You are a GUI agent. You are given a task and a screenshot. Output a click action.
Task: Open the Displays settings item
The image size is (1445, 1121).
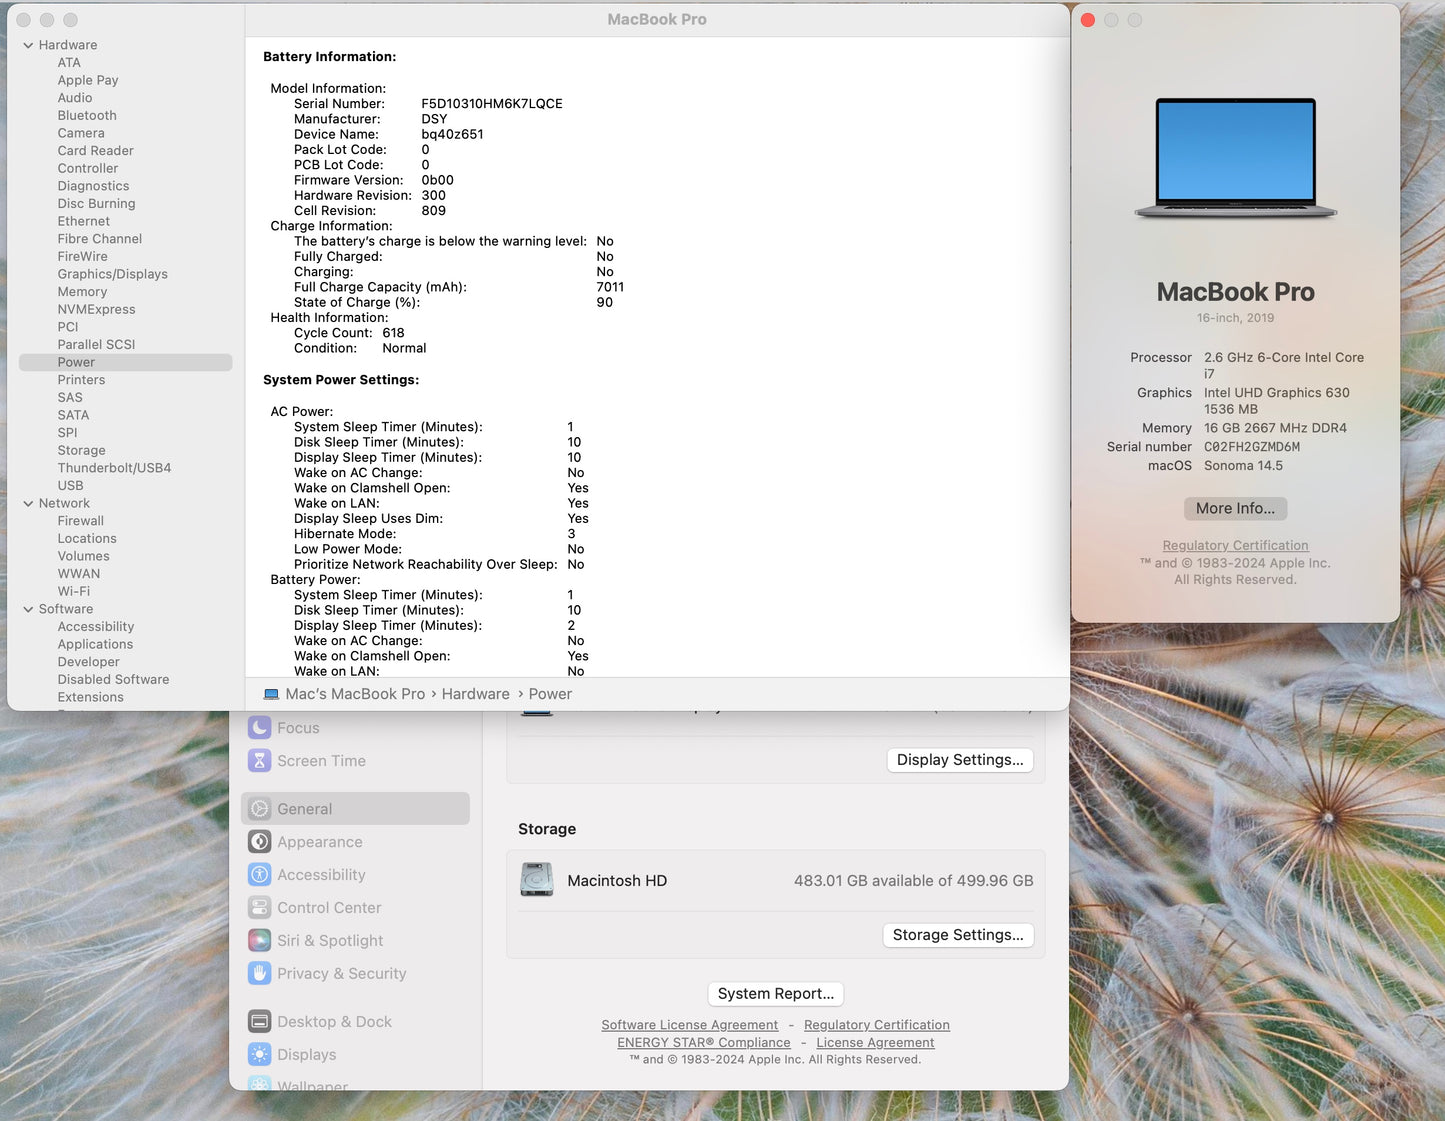tap(306, 1054)
